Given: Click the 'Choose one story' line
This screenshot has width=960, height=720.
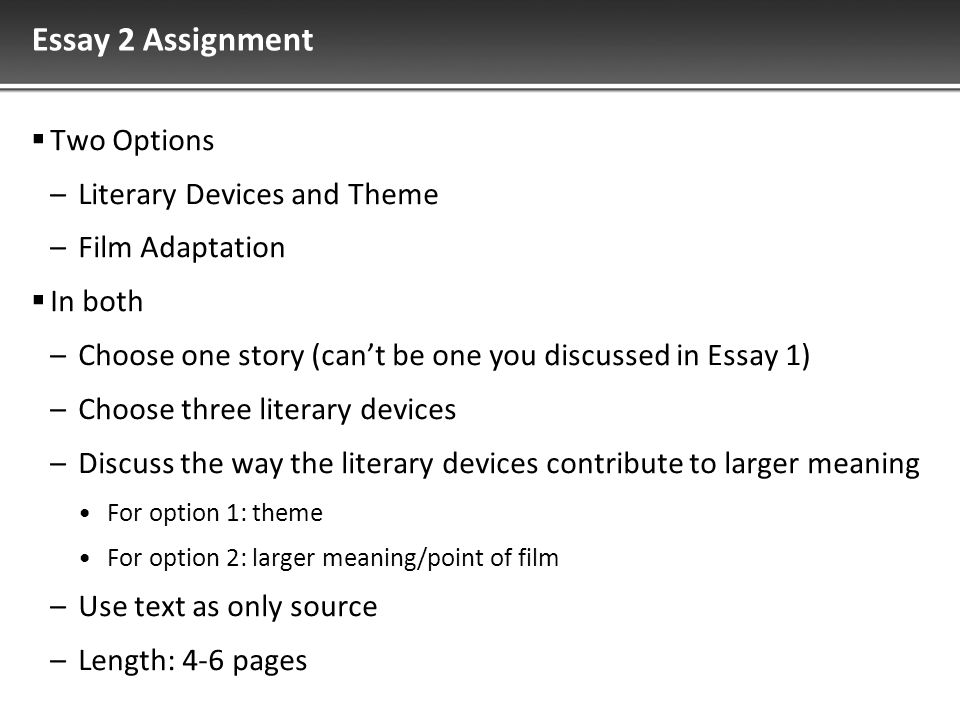Looking at the screenshot, I should (x=444, y=356).
